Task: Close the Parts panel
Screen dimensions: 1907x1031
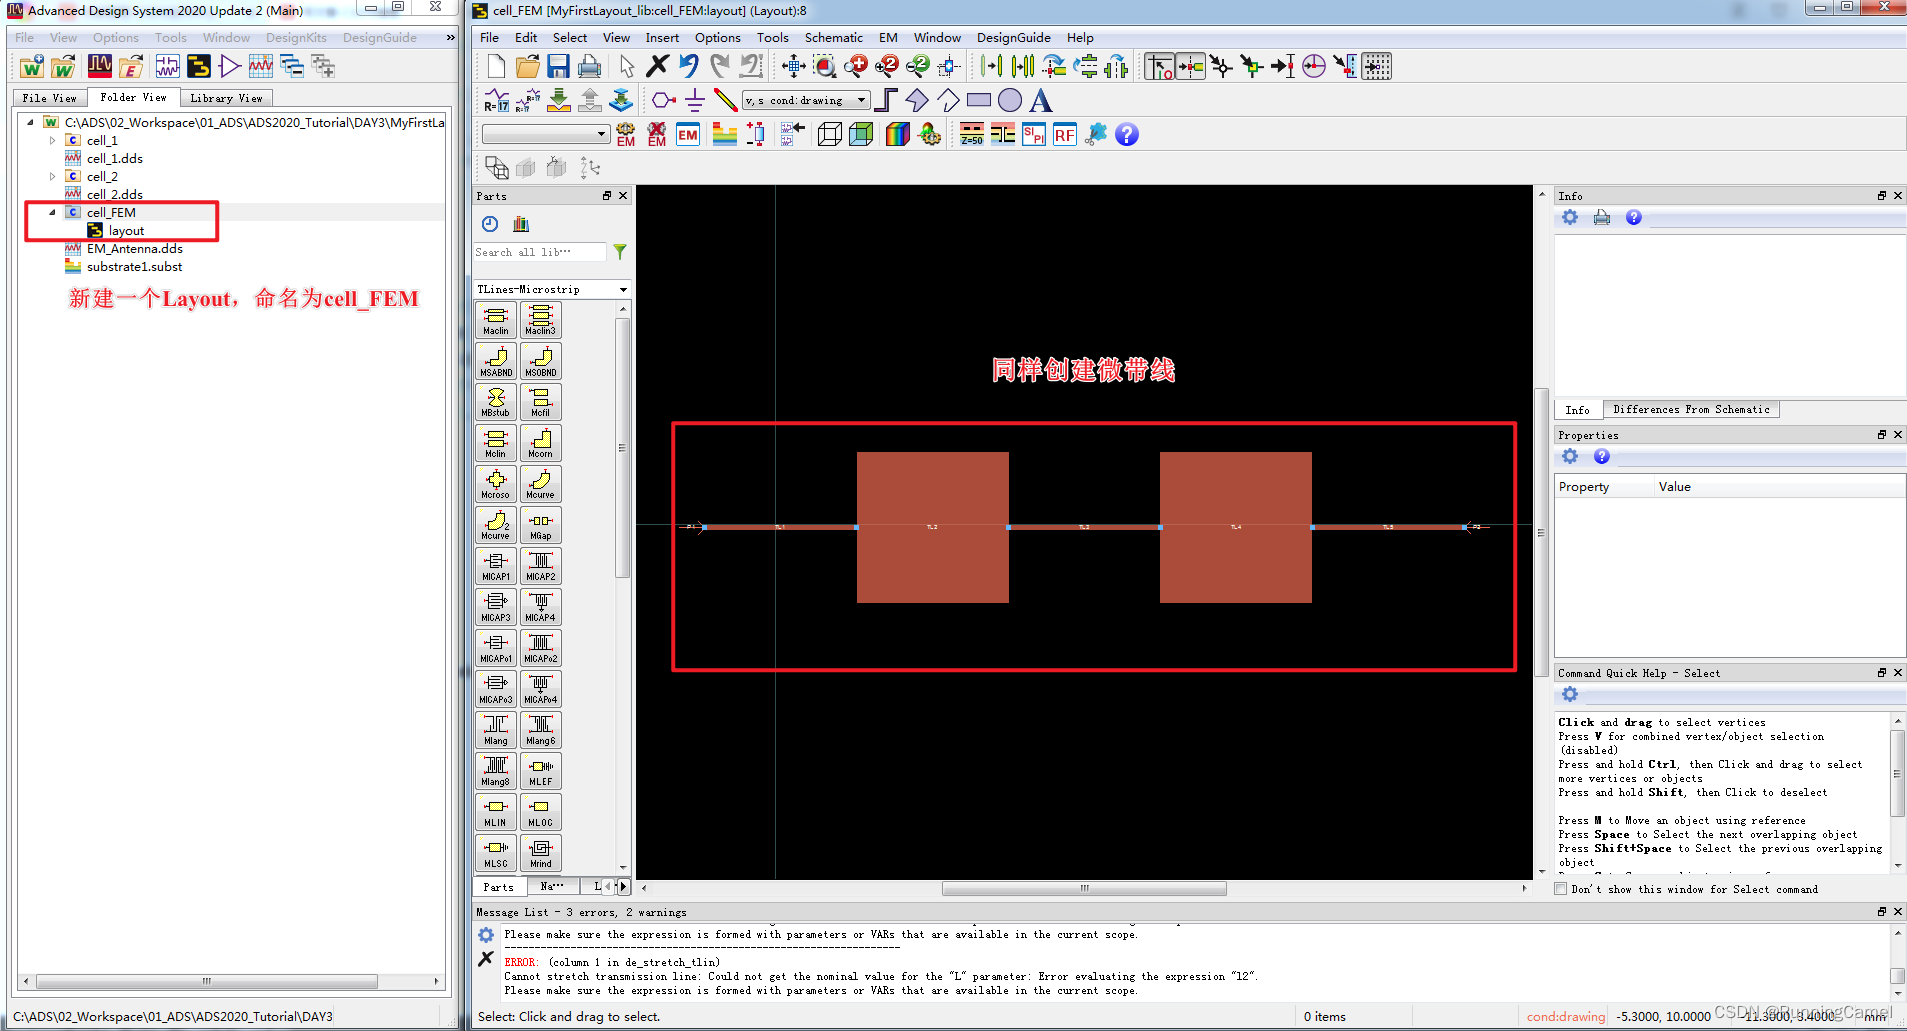Action: [x=623, y=196]
